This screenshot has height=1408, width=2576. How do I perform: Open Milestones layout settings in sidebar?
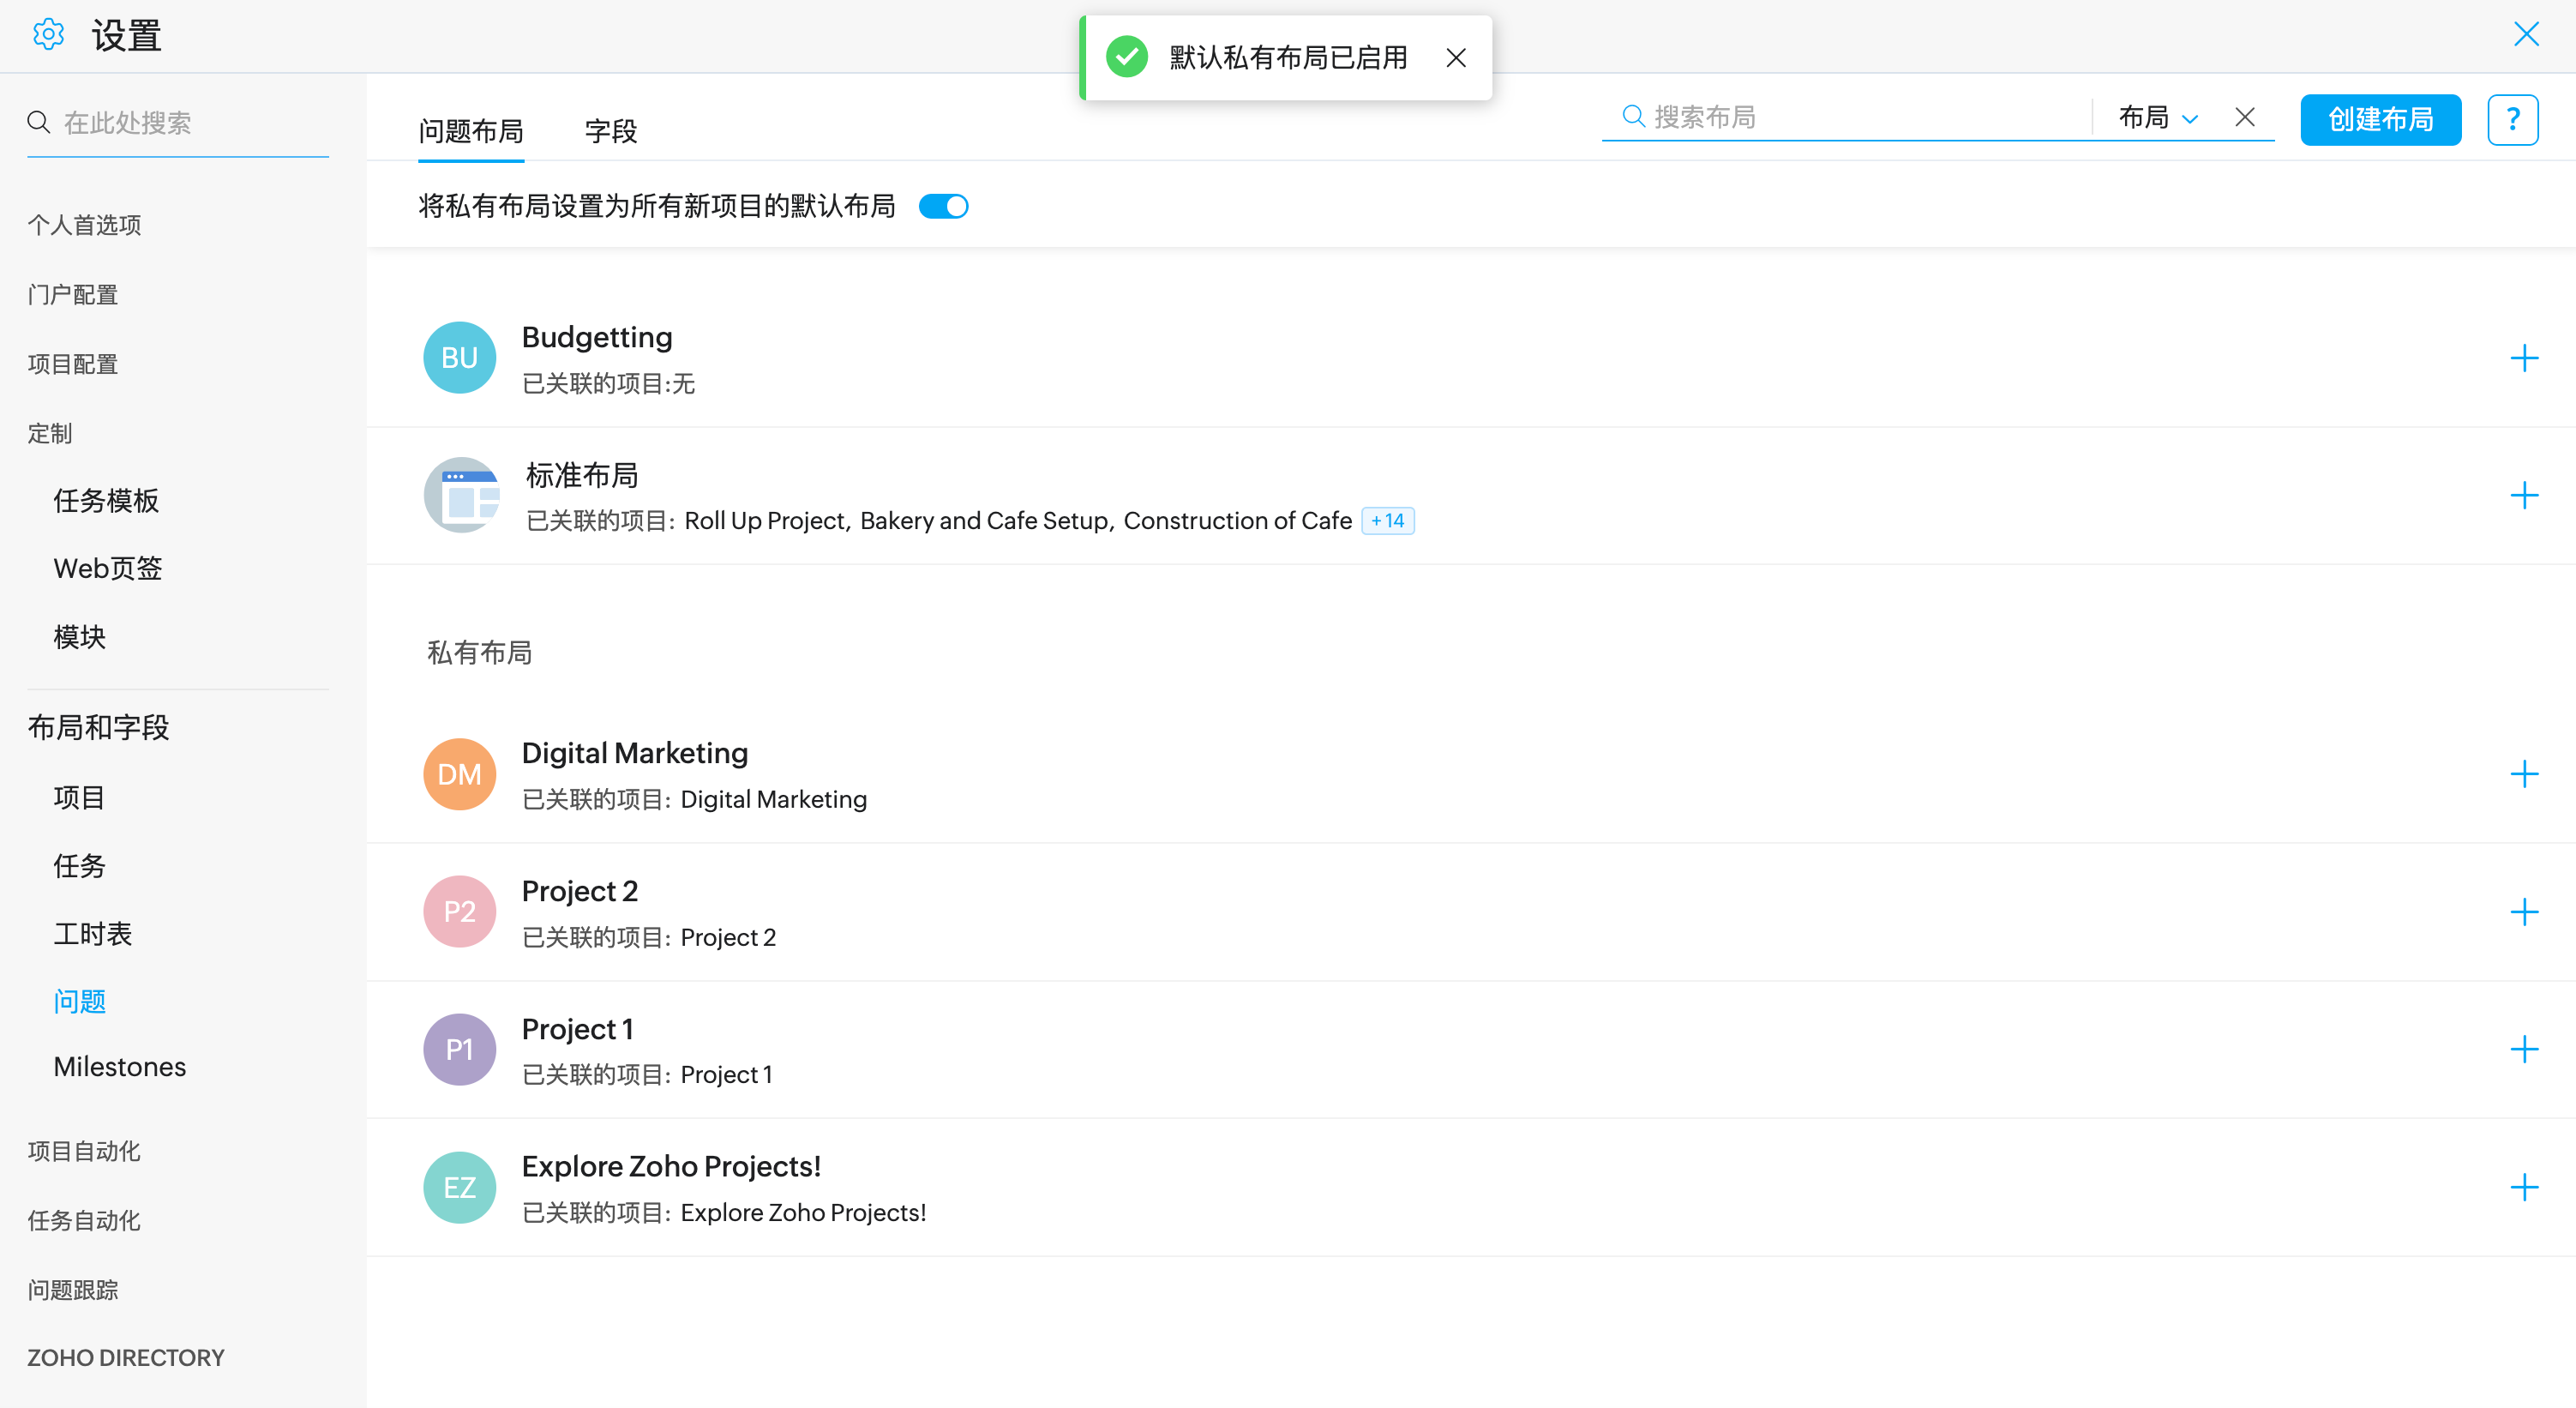click(x=119, y=1067)
